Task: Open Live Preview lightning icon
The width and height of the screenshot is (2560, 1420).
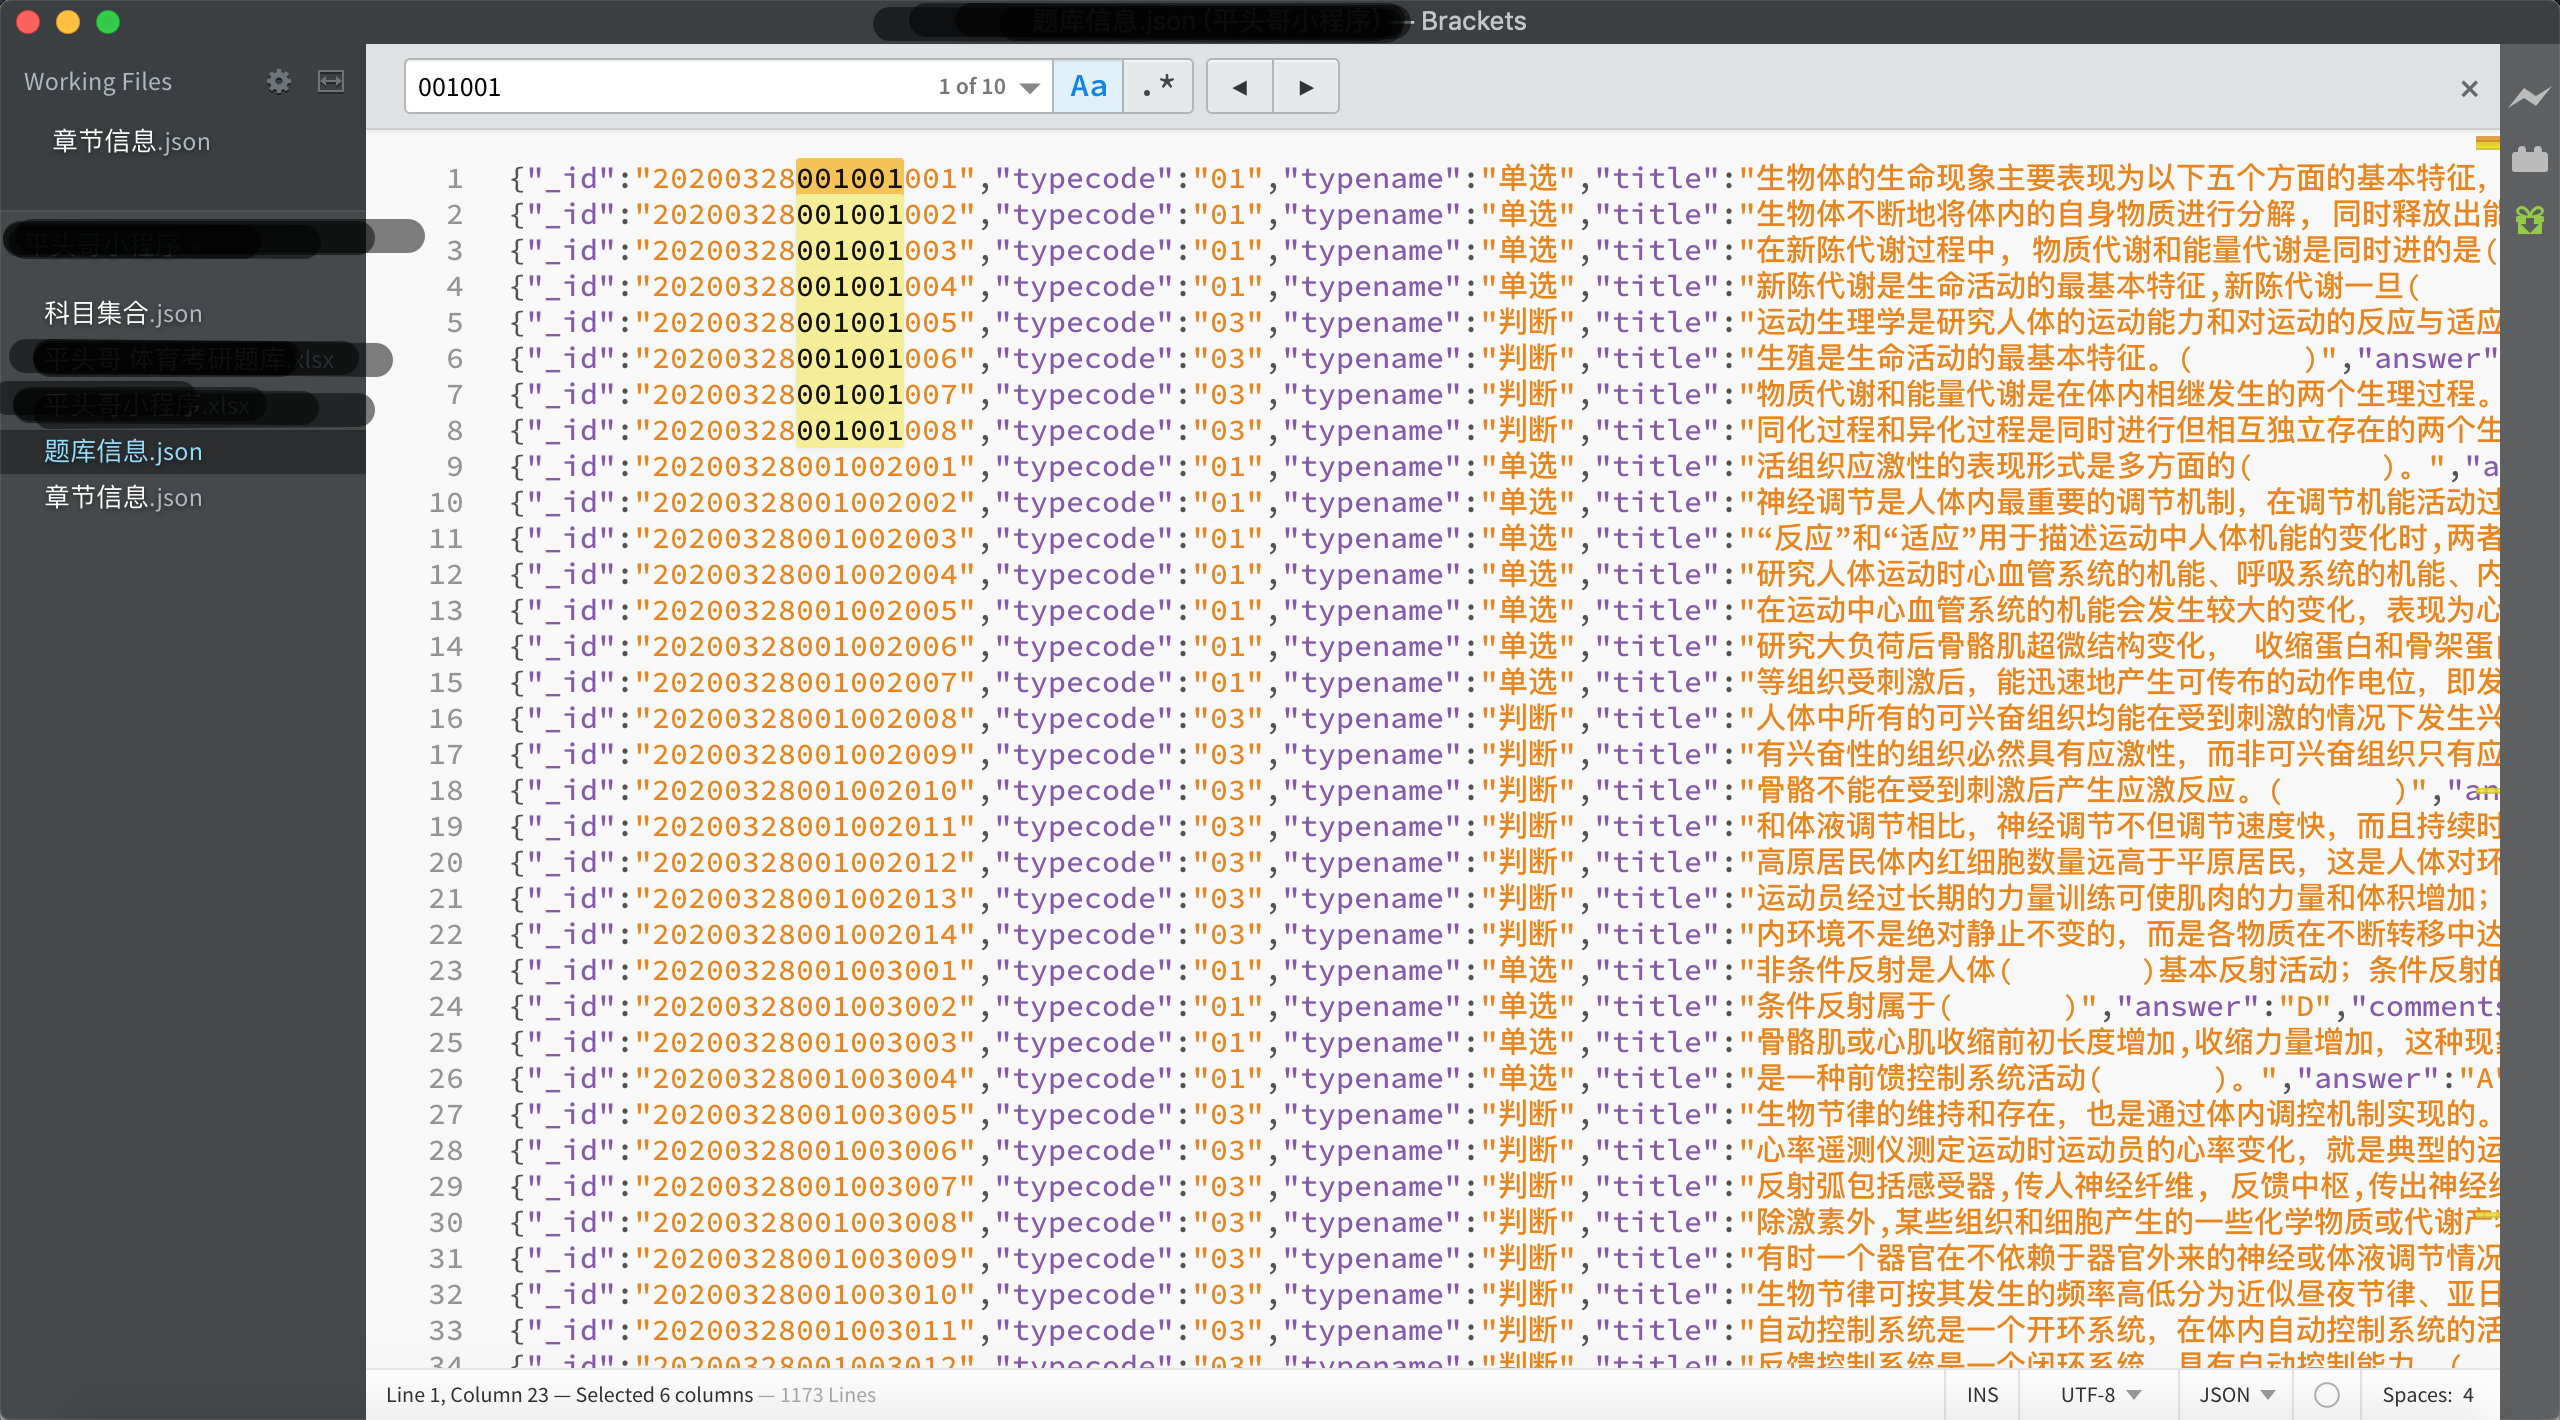Action: coord(2530,97)
